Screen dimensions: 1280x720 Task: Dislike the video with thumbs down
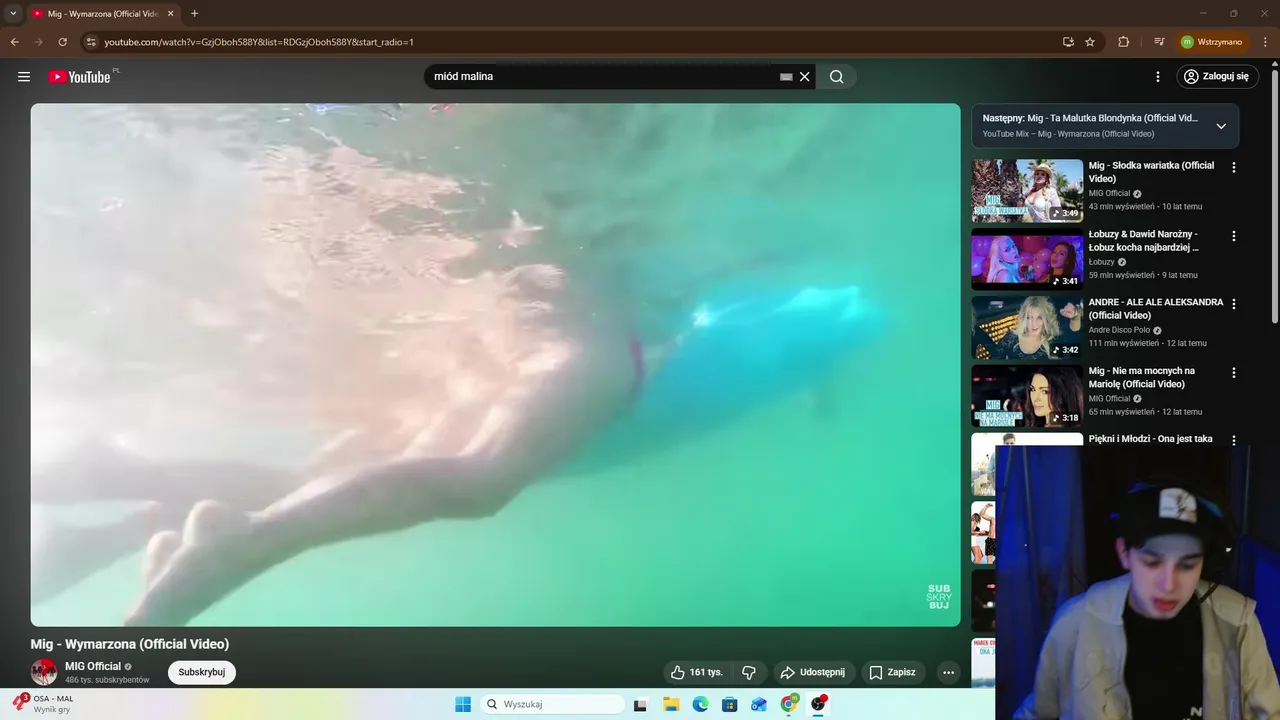[x=748, y=672]
